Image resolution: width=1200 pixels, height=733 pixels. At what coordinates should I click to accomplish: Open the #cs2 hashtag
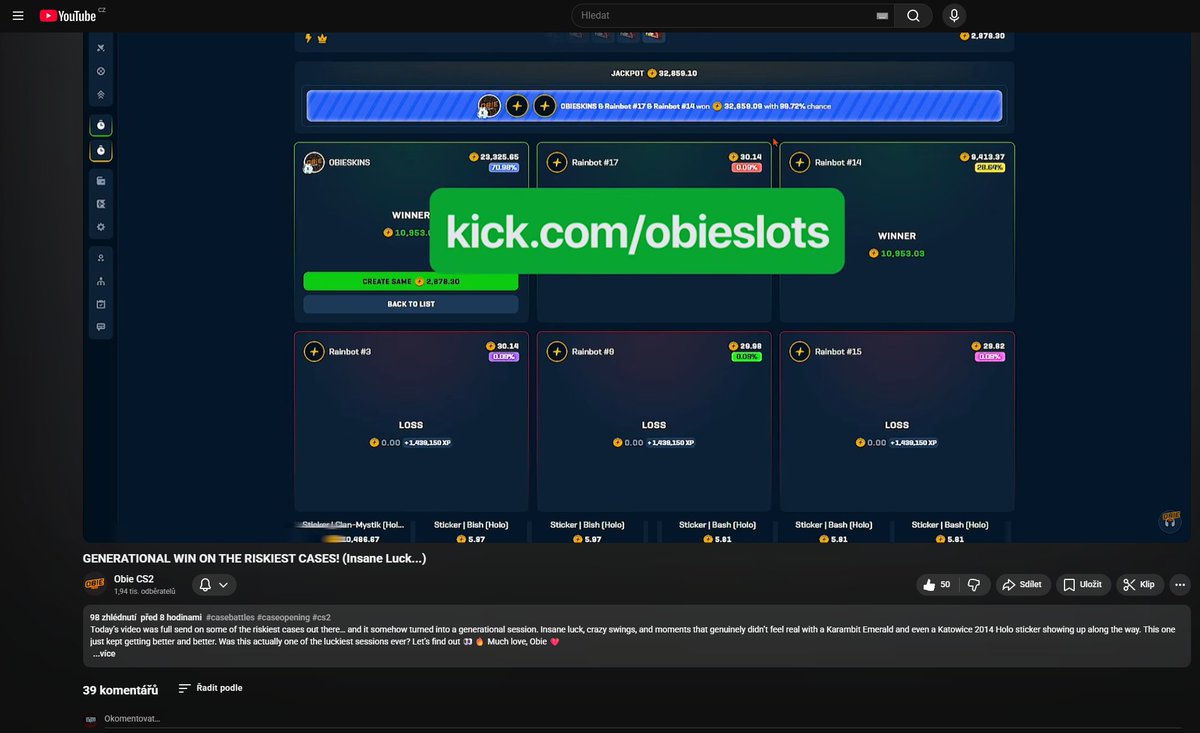pos(322,617)
